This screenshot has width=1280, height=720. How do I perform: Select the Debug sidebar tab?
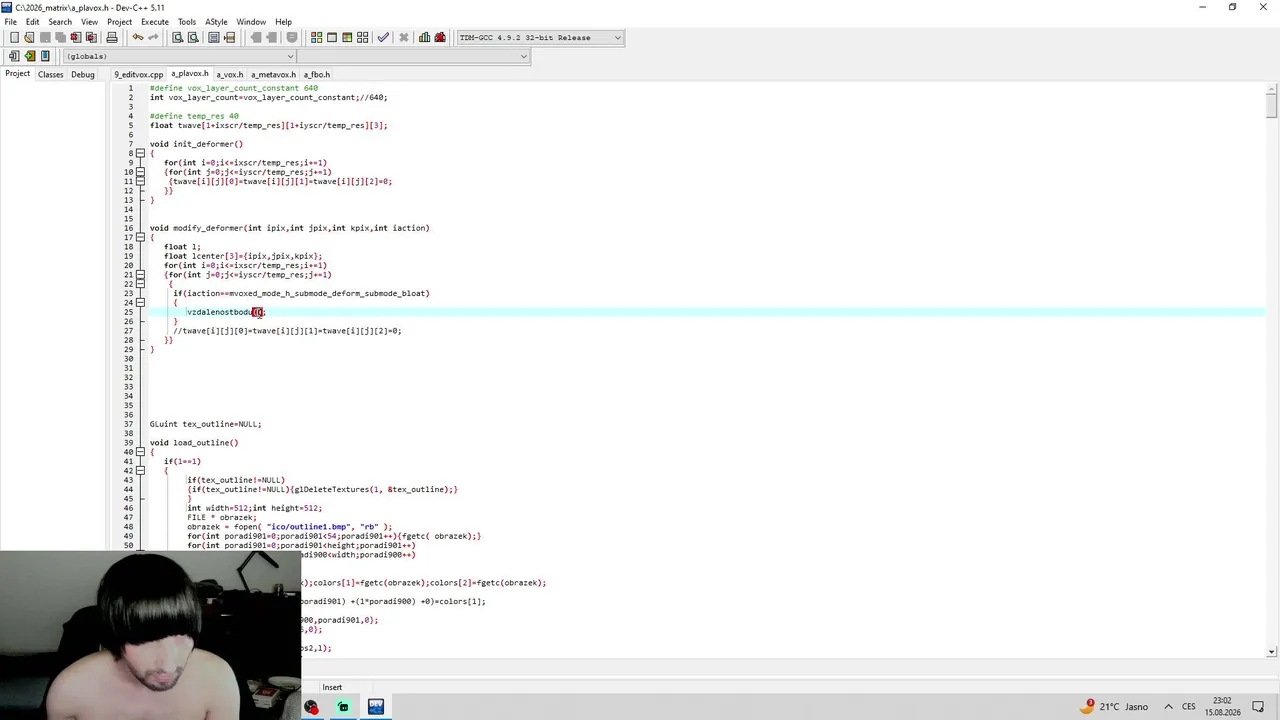83,75
